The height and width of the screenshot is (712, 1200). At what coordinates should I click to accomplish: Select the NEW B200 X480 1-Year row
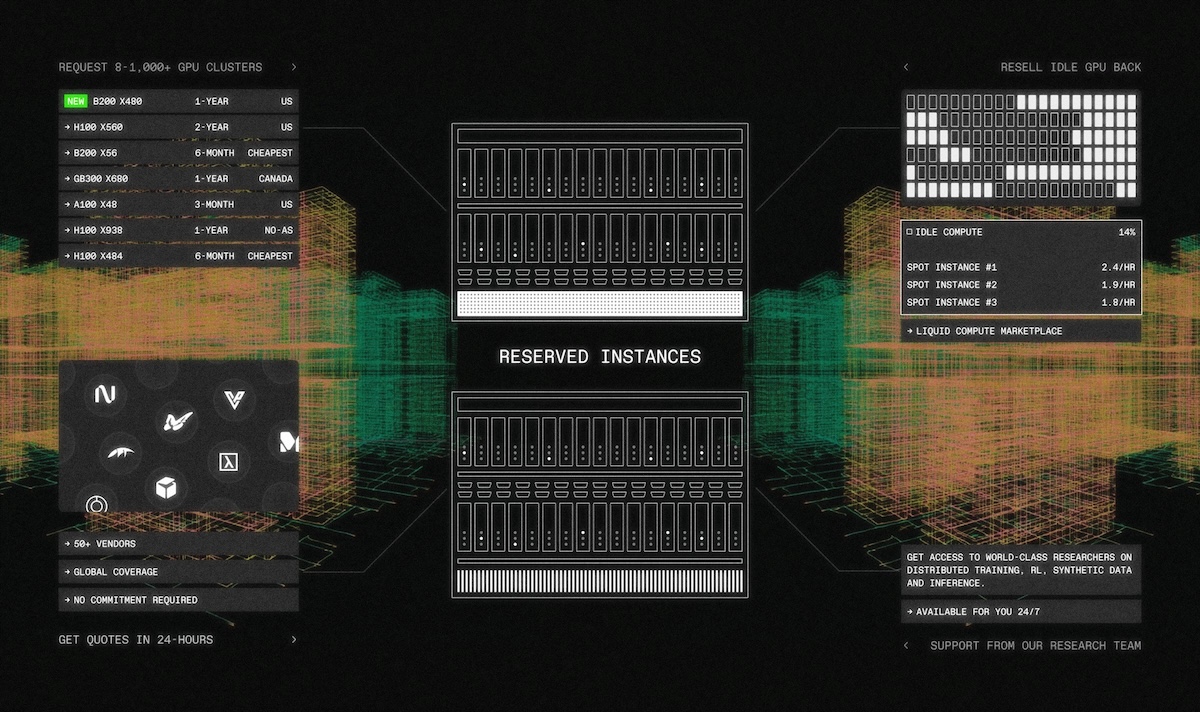click(x=178, y=101)
